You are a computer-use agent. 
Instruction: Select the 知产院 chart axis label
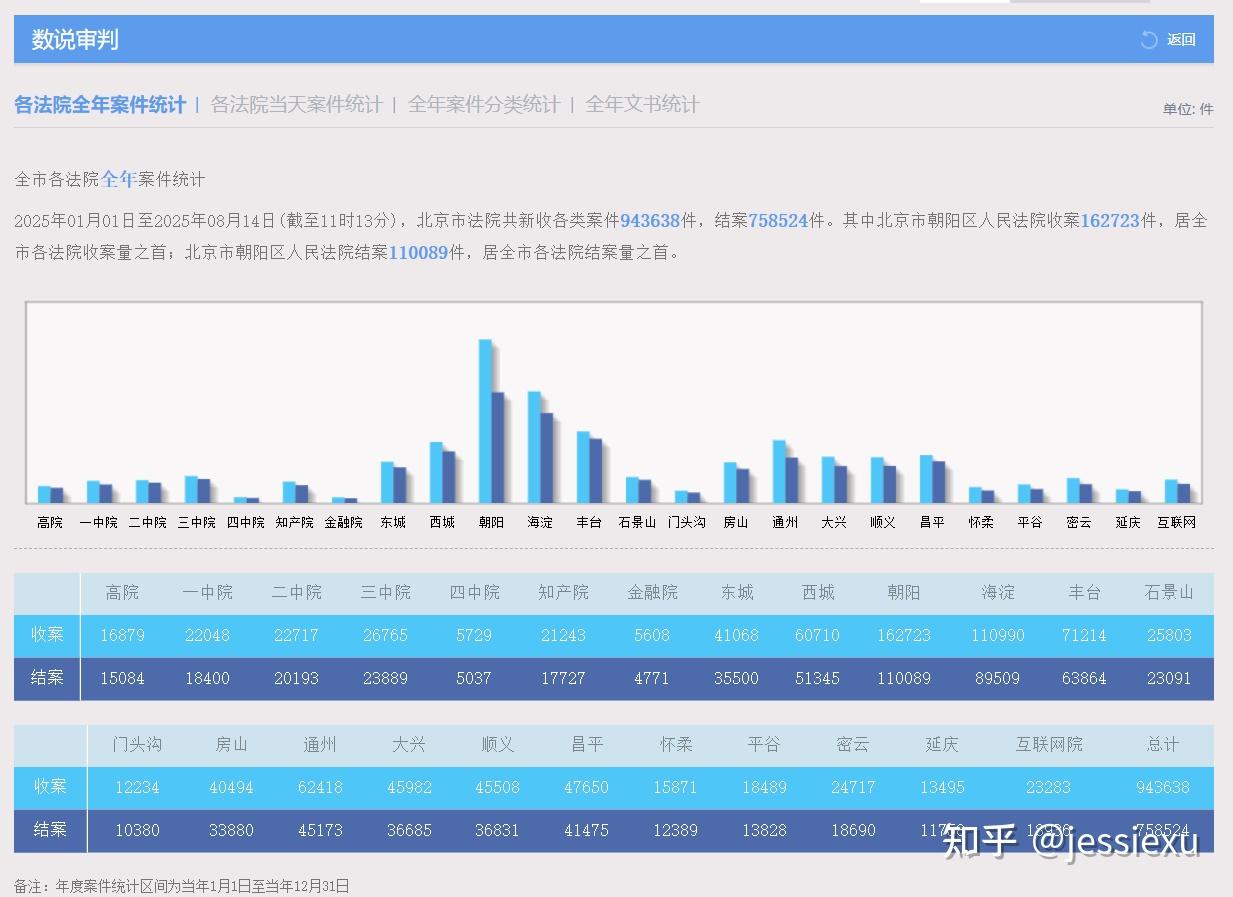pyautogui.click(x=295, y=522)
